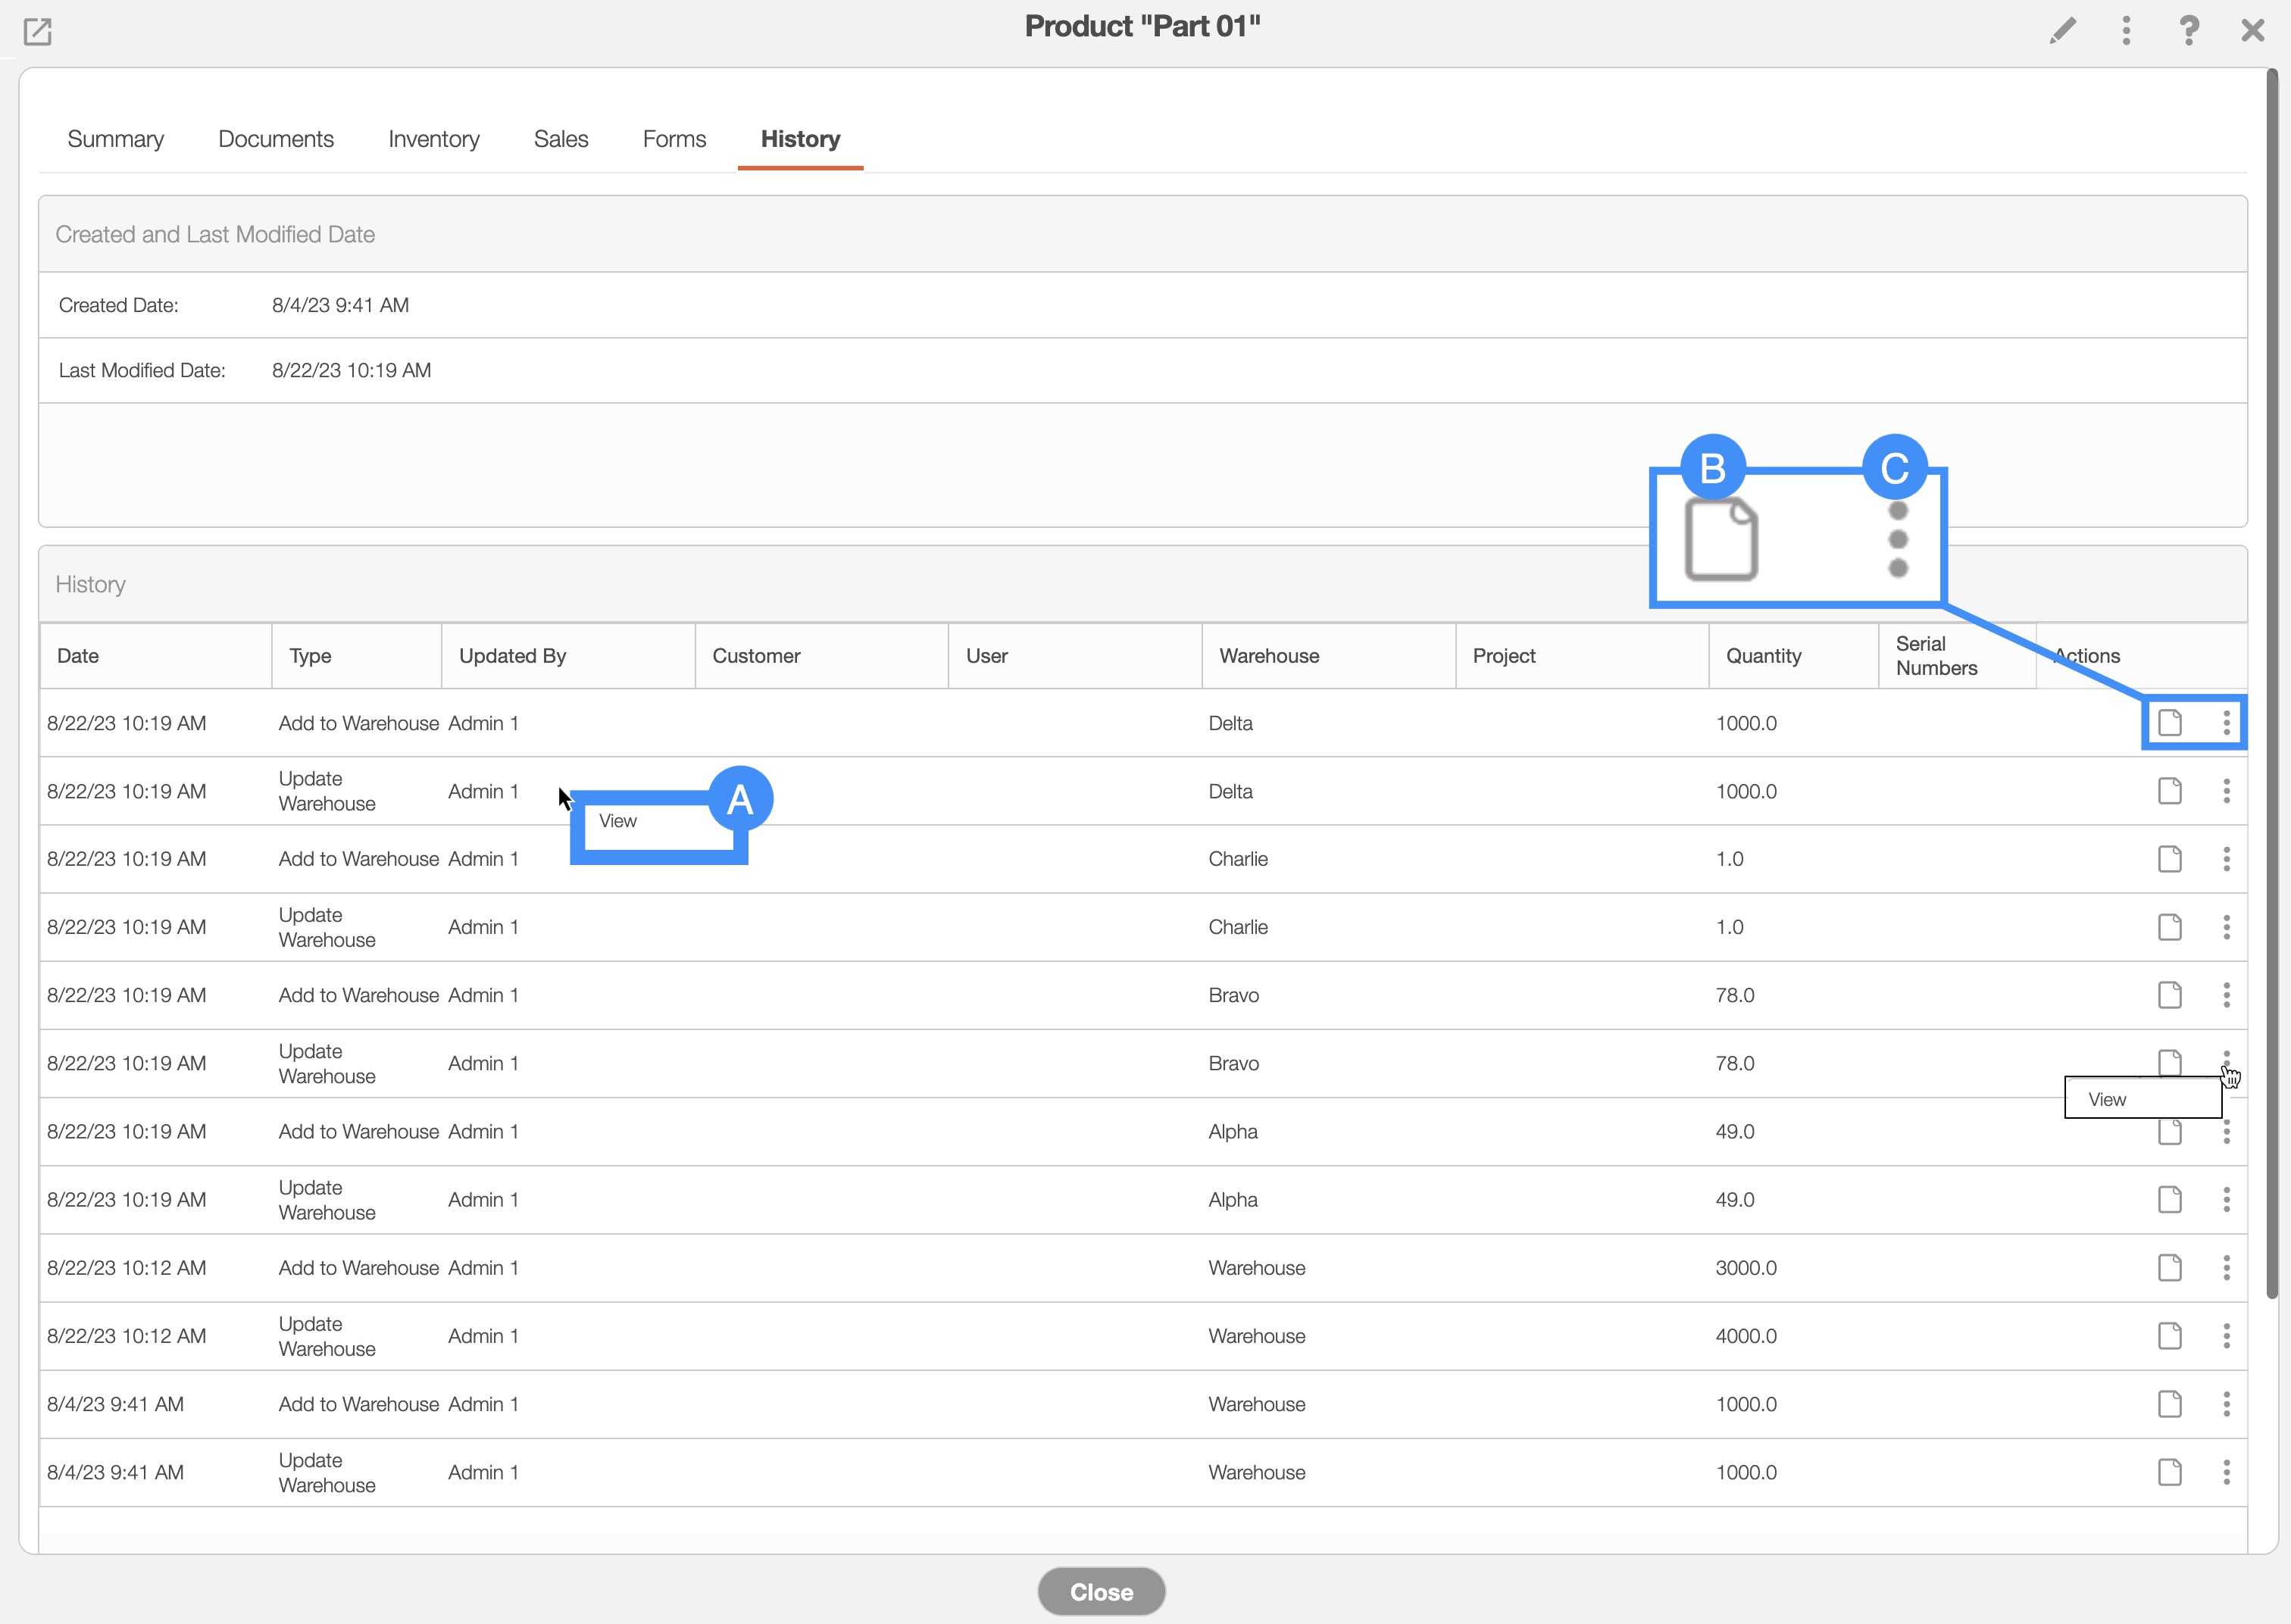This screenshot has width=2291, height=1624.
Task: Open the Sales tab
Action: coord(560,139)
